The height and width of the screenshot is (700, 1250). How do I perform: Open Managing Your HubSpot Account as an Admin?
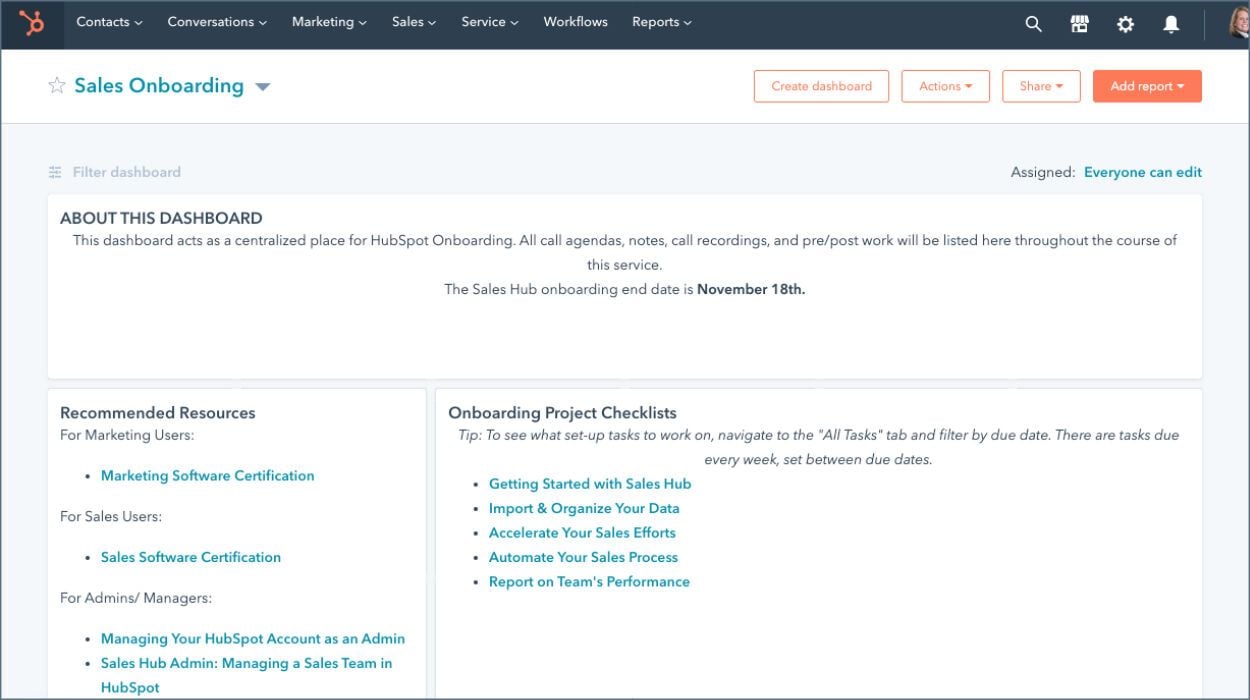pyautogui.click(x=253, y=638)
